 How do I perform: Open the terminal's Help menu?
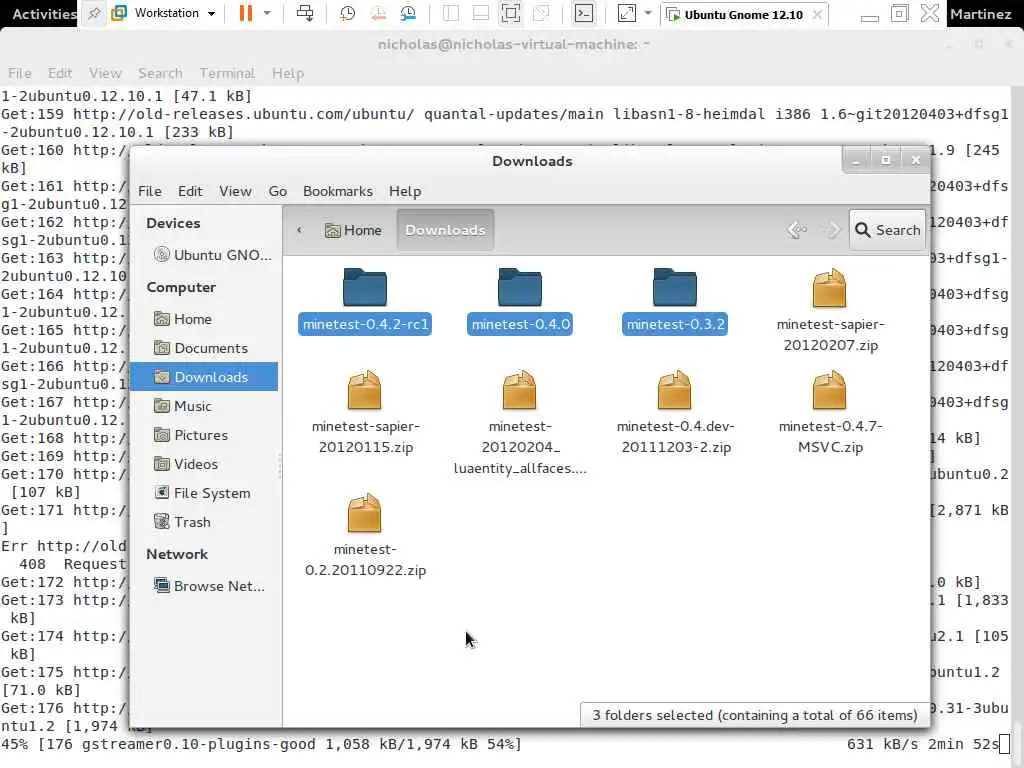[287, 73]
